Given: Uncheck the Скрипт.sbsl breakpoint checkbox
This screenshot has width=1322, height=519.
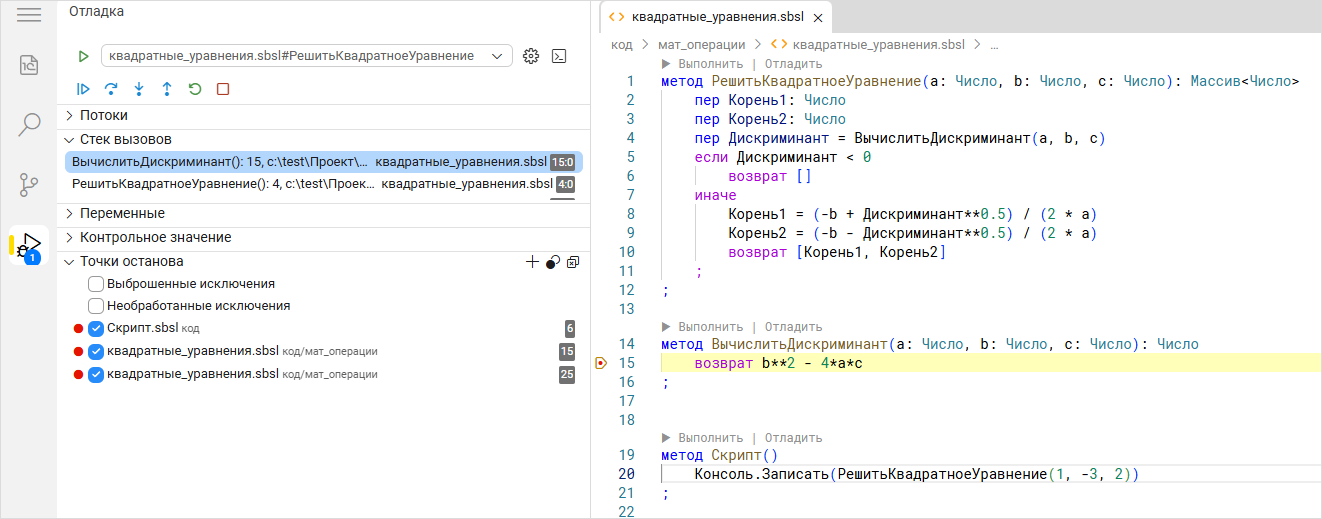Looking at the screenshot, I should (96, 329).
